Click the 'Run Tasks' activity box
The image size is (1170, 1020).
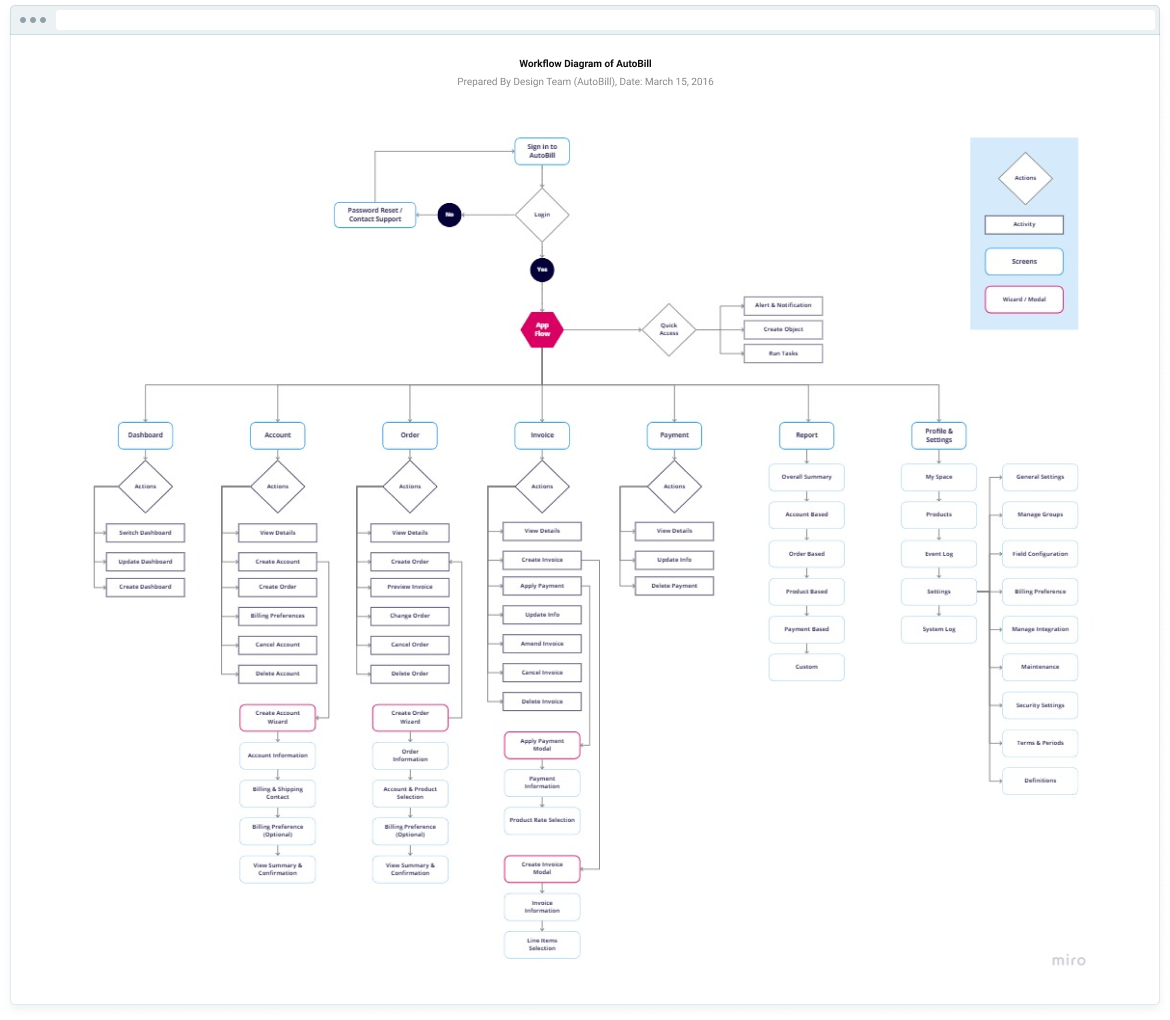pyautogui.click(x=783, y=353)
